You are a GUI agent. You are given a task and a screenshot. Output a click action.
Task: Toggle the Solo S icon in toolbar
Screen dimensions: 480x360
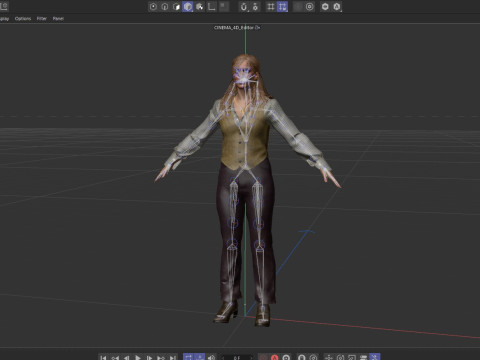(255, 7)
